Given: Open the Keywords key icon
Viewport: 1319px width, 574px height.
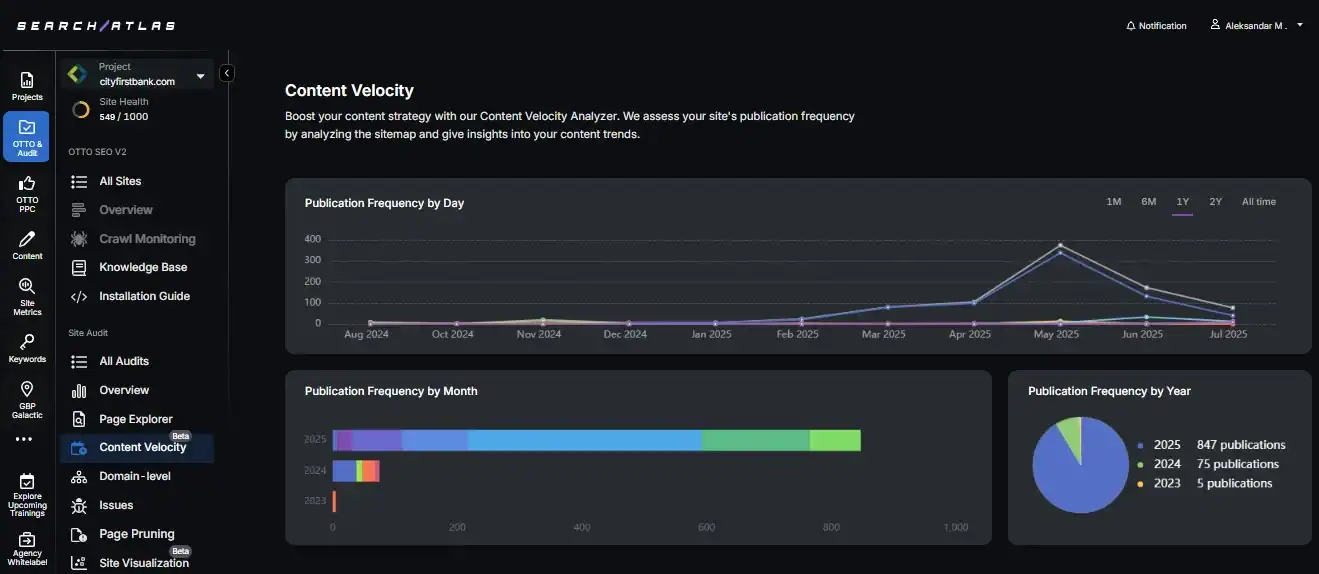Looking at the screenshot, I should tap(27, 342).
